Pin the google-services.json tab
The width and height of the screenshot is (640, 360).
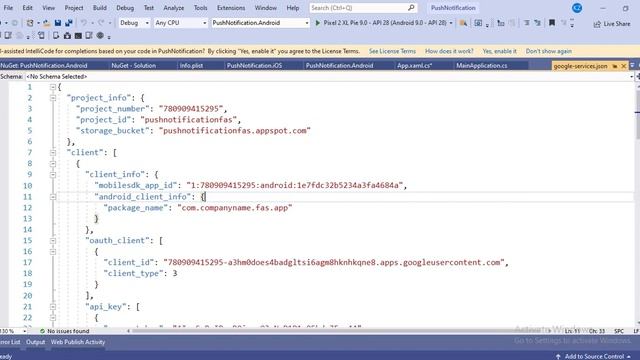point(615,66)
